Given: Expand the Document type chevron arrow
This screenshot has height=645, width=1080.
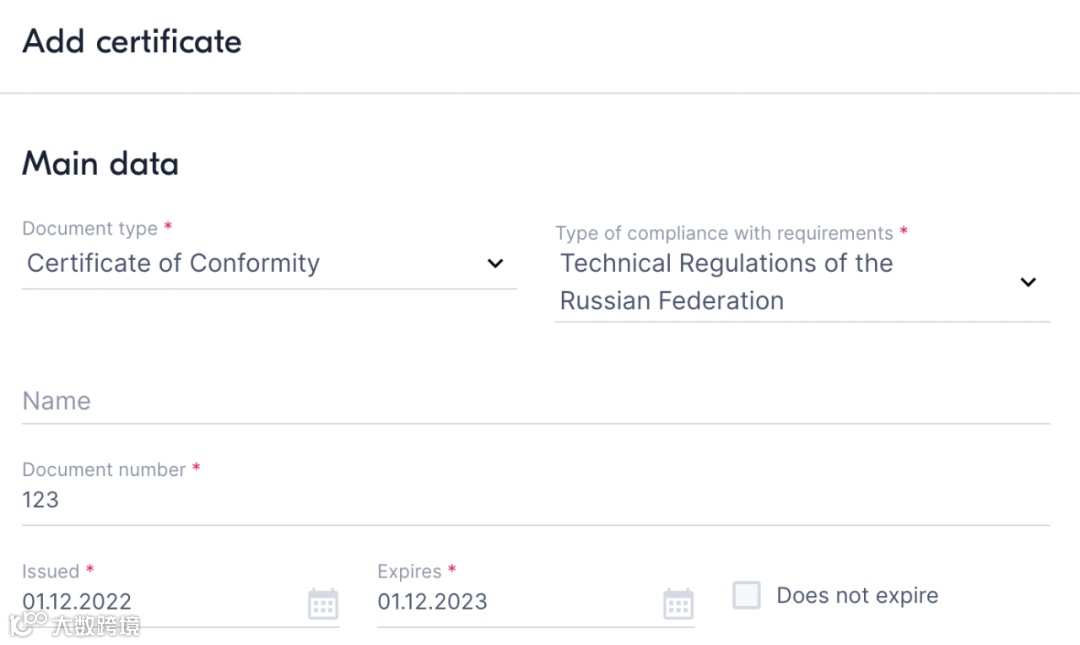Looking at the screenshot, I should point(495,264).
